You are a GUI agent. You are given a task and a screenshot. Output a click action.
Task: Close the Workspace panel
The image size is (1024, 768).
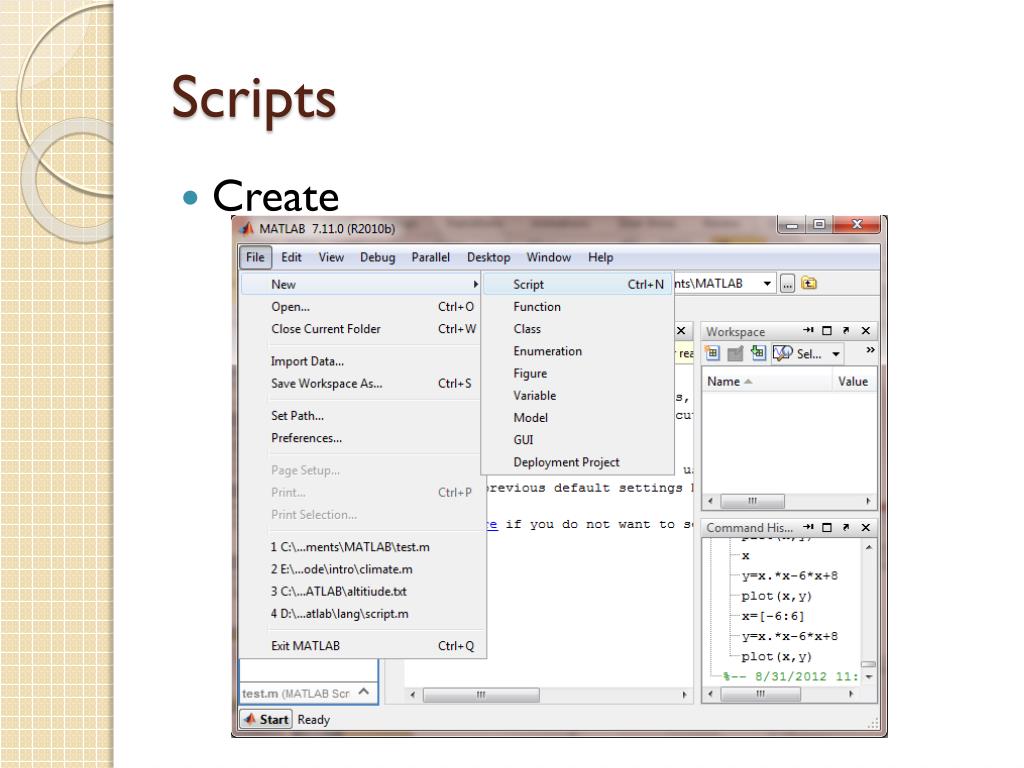click(866, 330)
